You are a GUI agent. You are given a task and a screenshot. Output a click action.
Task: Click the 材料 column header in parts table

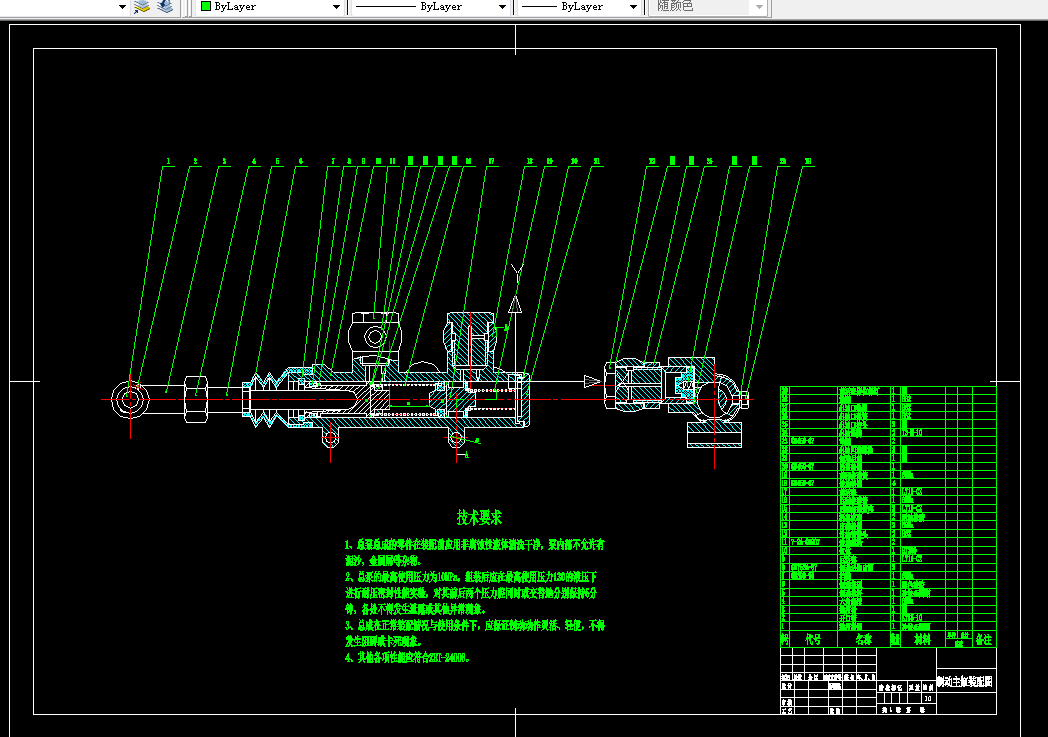(922, 639)
